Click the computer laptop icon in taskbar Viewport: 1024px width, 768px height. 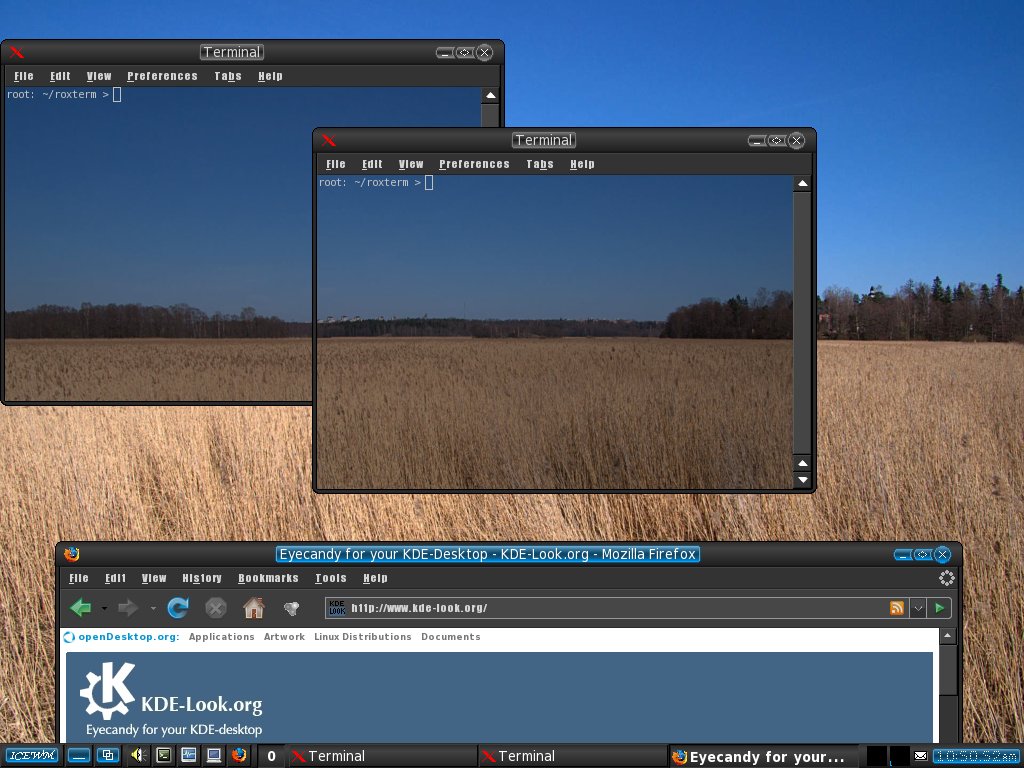click(214, 756)
